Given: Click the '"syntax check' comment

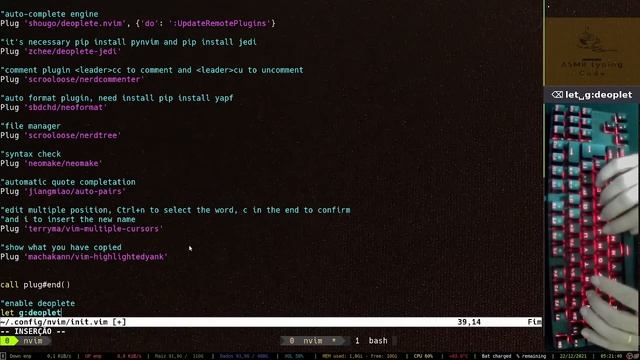Looking at the screenshot, I should pos(30,154).
